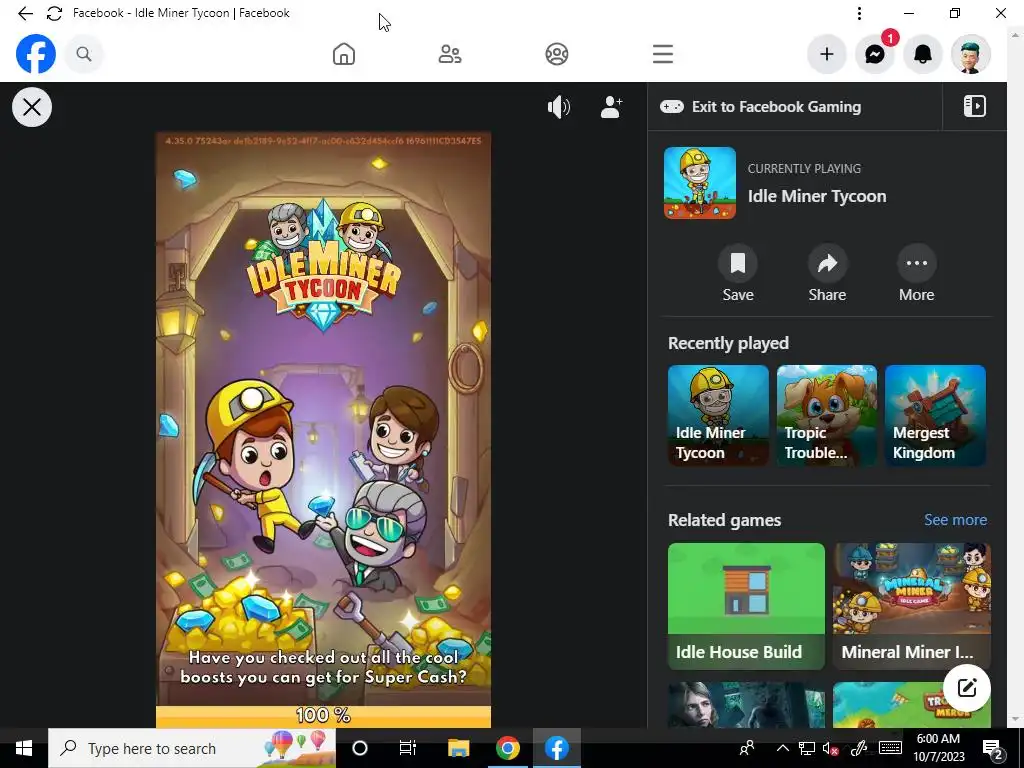The height and width of the screenshot is (768, 1024).
Task: Mute the game sound speaker icon
Action: 558,107
